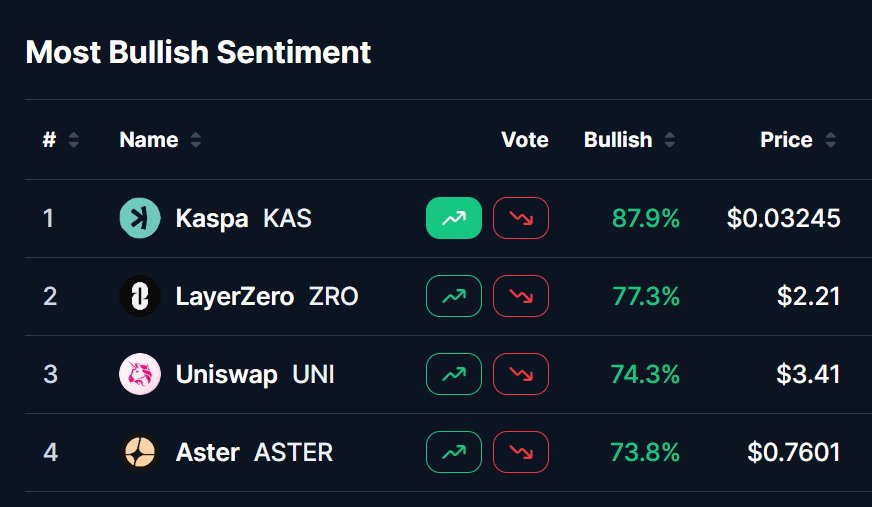Vote bullish on Aster
Screen dimensions: 872x507
[x=454, y=452]
